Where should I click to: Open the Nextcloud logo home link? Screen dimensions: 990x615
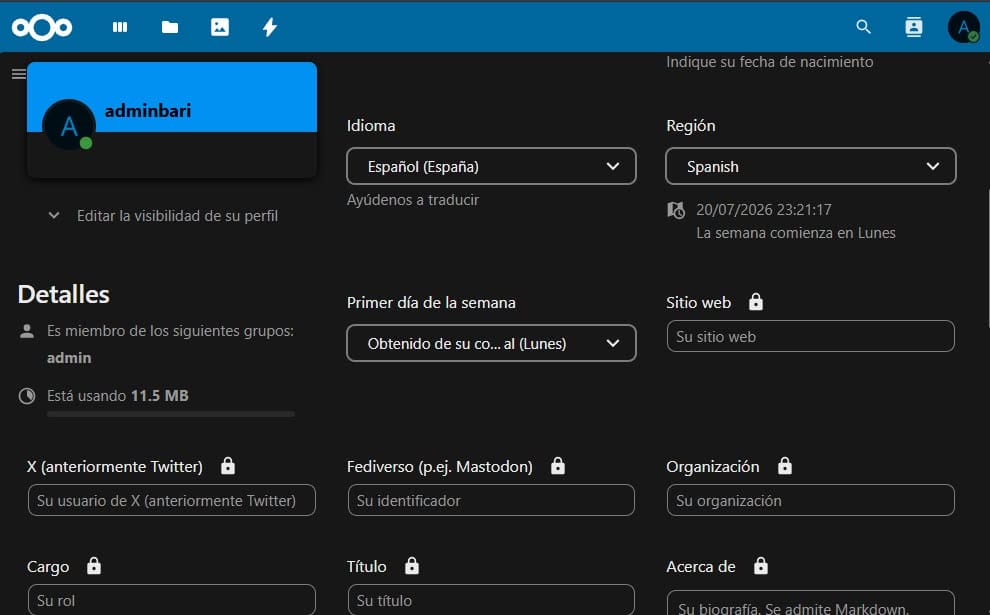point(42,27)
